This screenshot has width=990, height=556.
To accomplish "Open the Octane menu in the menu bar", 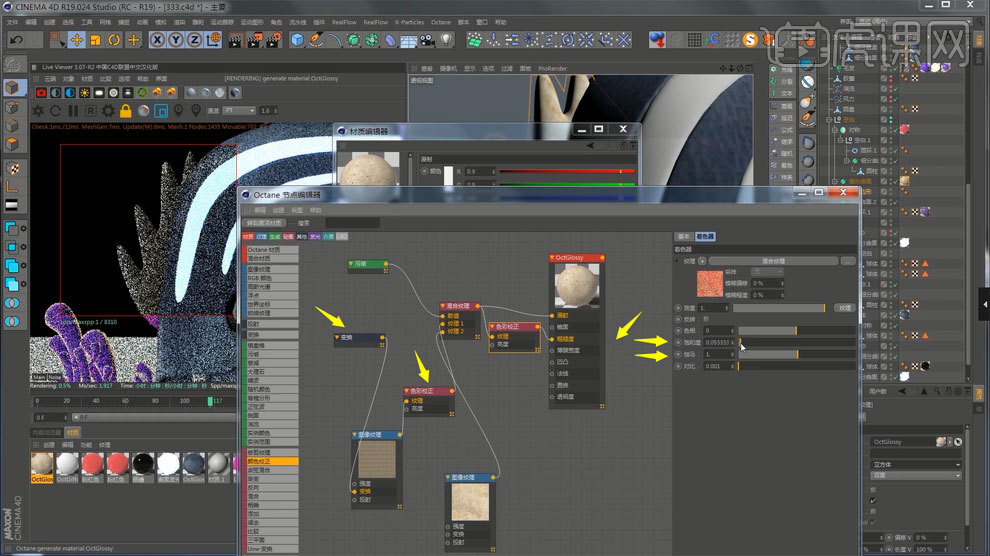I will tap(440, 21).
